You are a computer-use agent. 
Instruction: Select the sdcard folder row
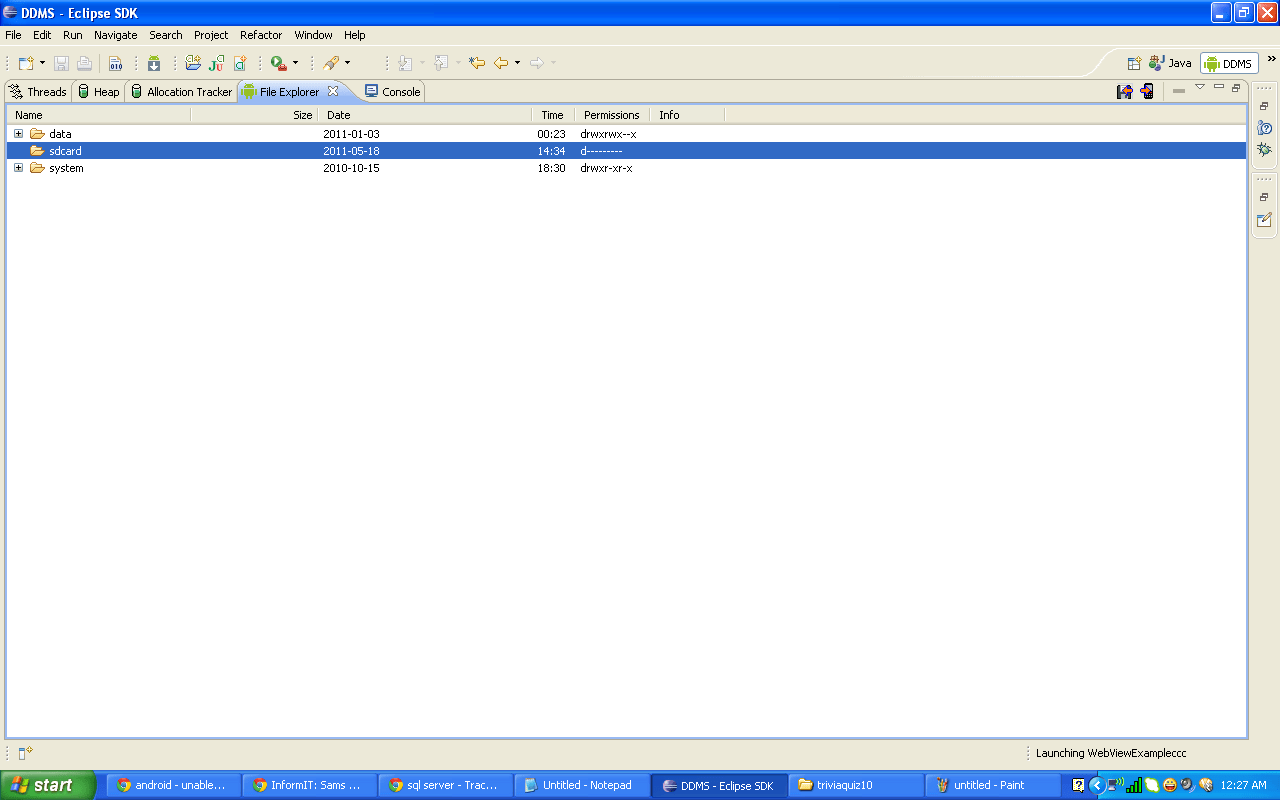point(626,151)
